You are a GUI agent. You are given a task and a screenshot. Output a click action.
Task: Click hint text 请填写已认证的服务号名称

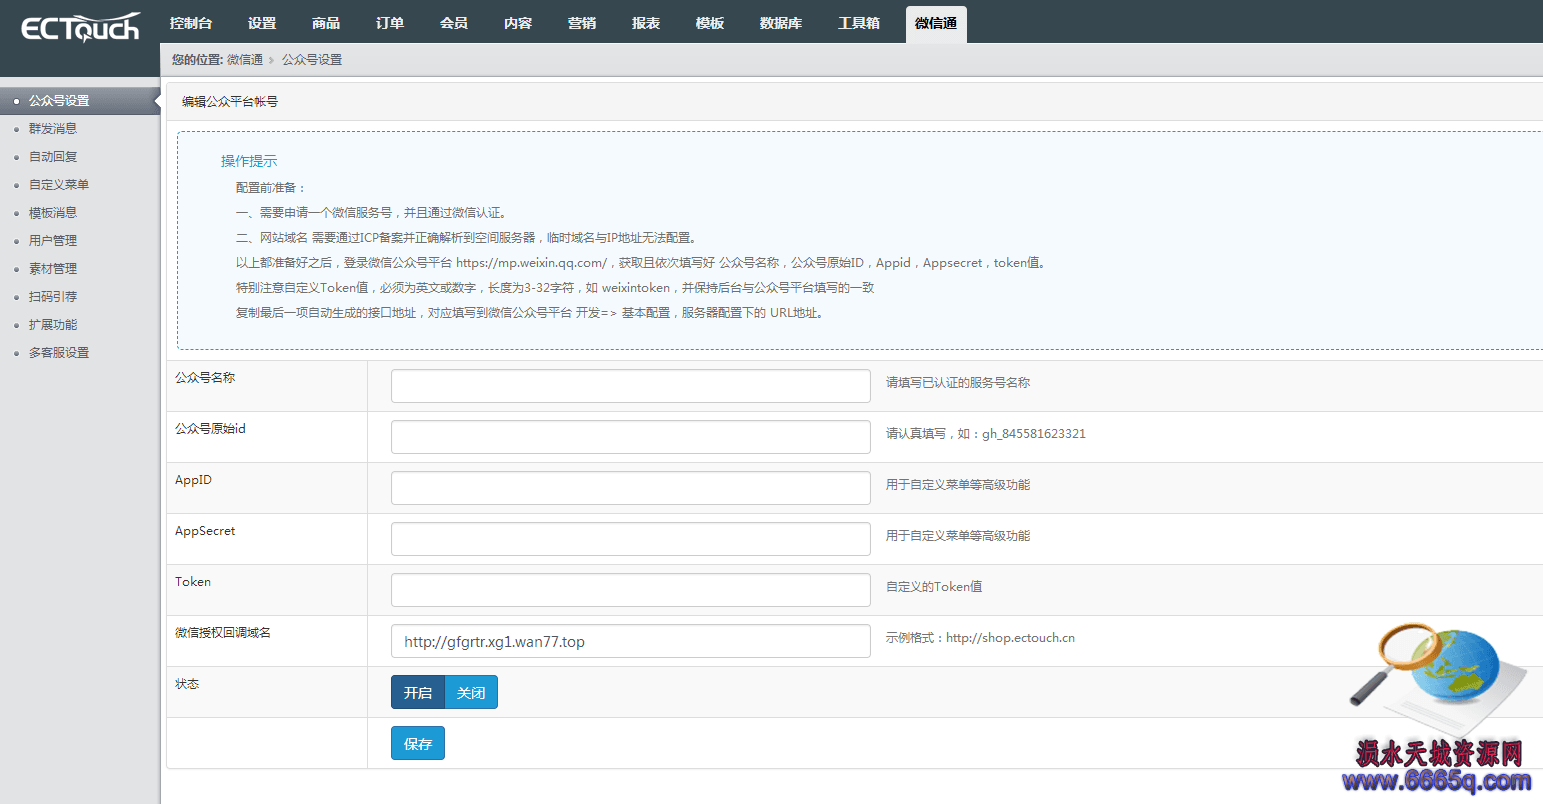(x=958, y=383)
